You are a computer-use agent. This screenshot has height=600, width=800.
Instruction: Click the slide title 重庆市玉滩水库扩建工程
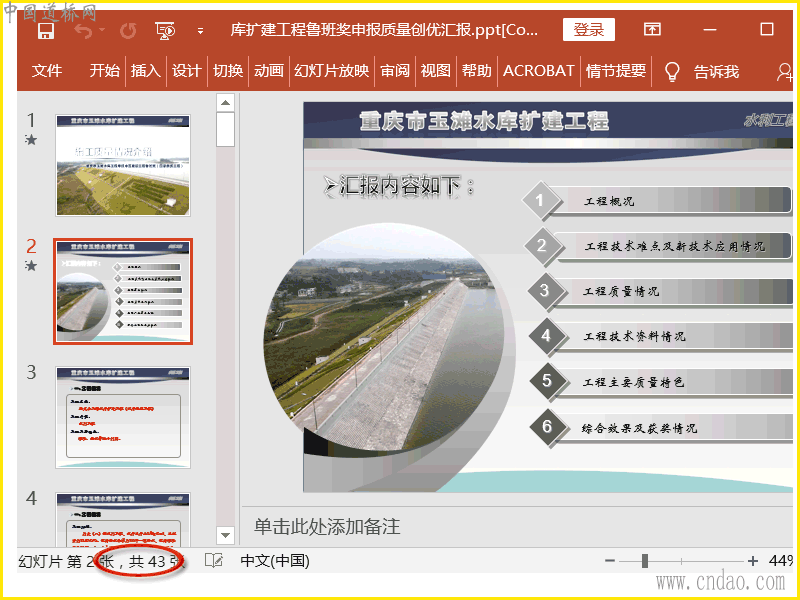coord(484,121)
